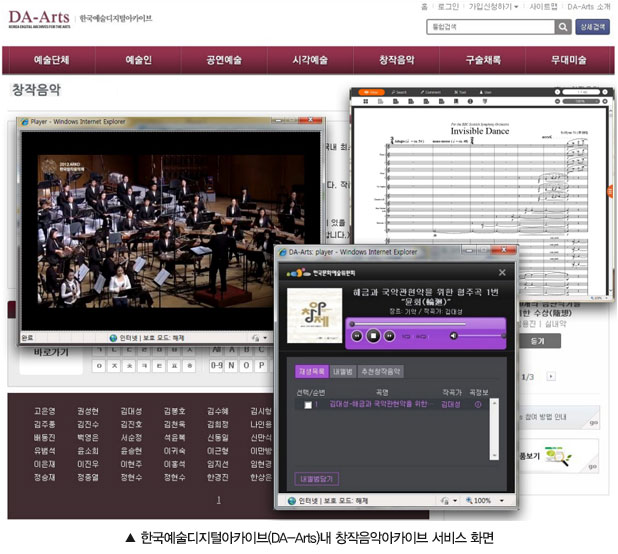Switch to 내앨범 tab

click(342, 371)
